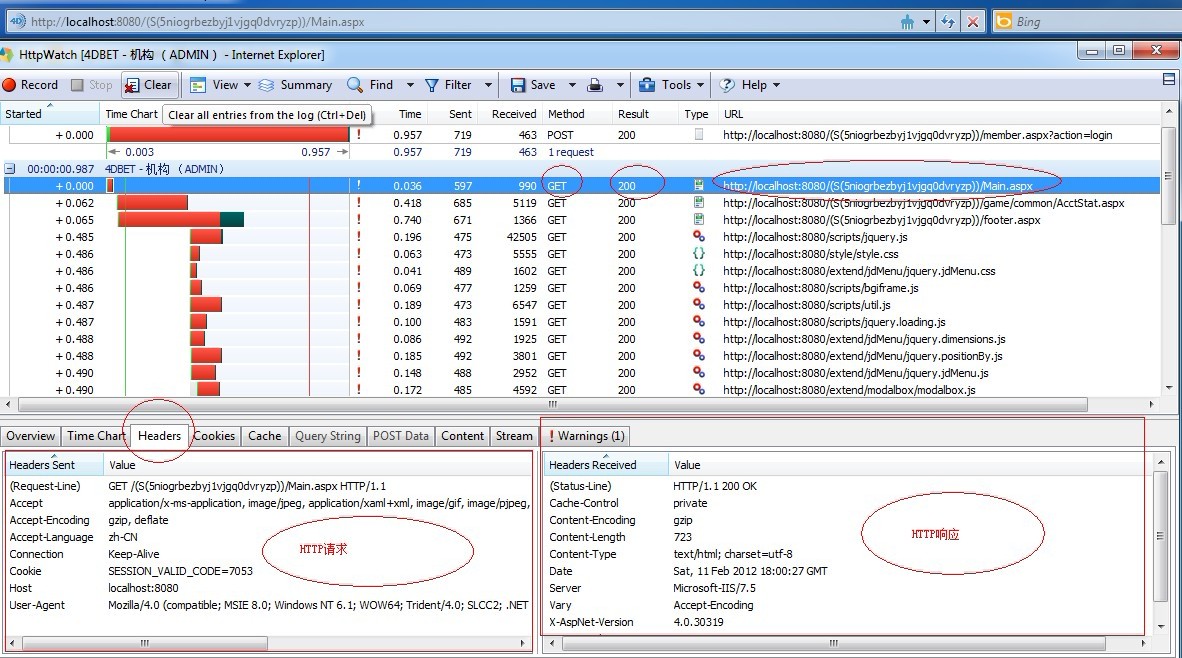1182x658 pixels.
Task: Sort requests by Received column header
Action: pyautogui.click(x=514, y=114)
